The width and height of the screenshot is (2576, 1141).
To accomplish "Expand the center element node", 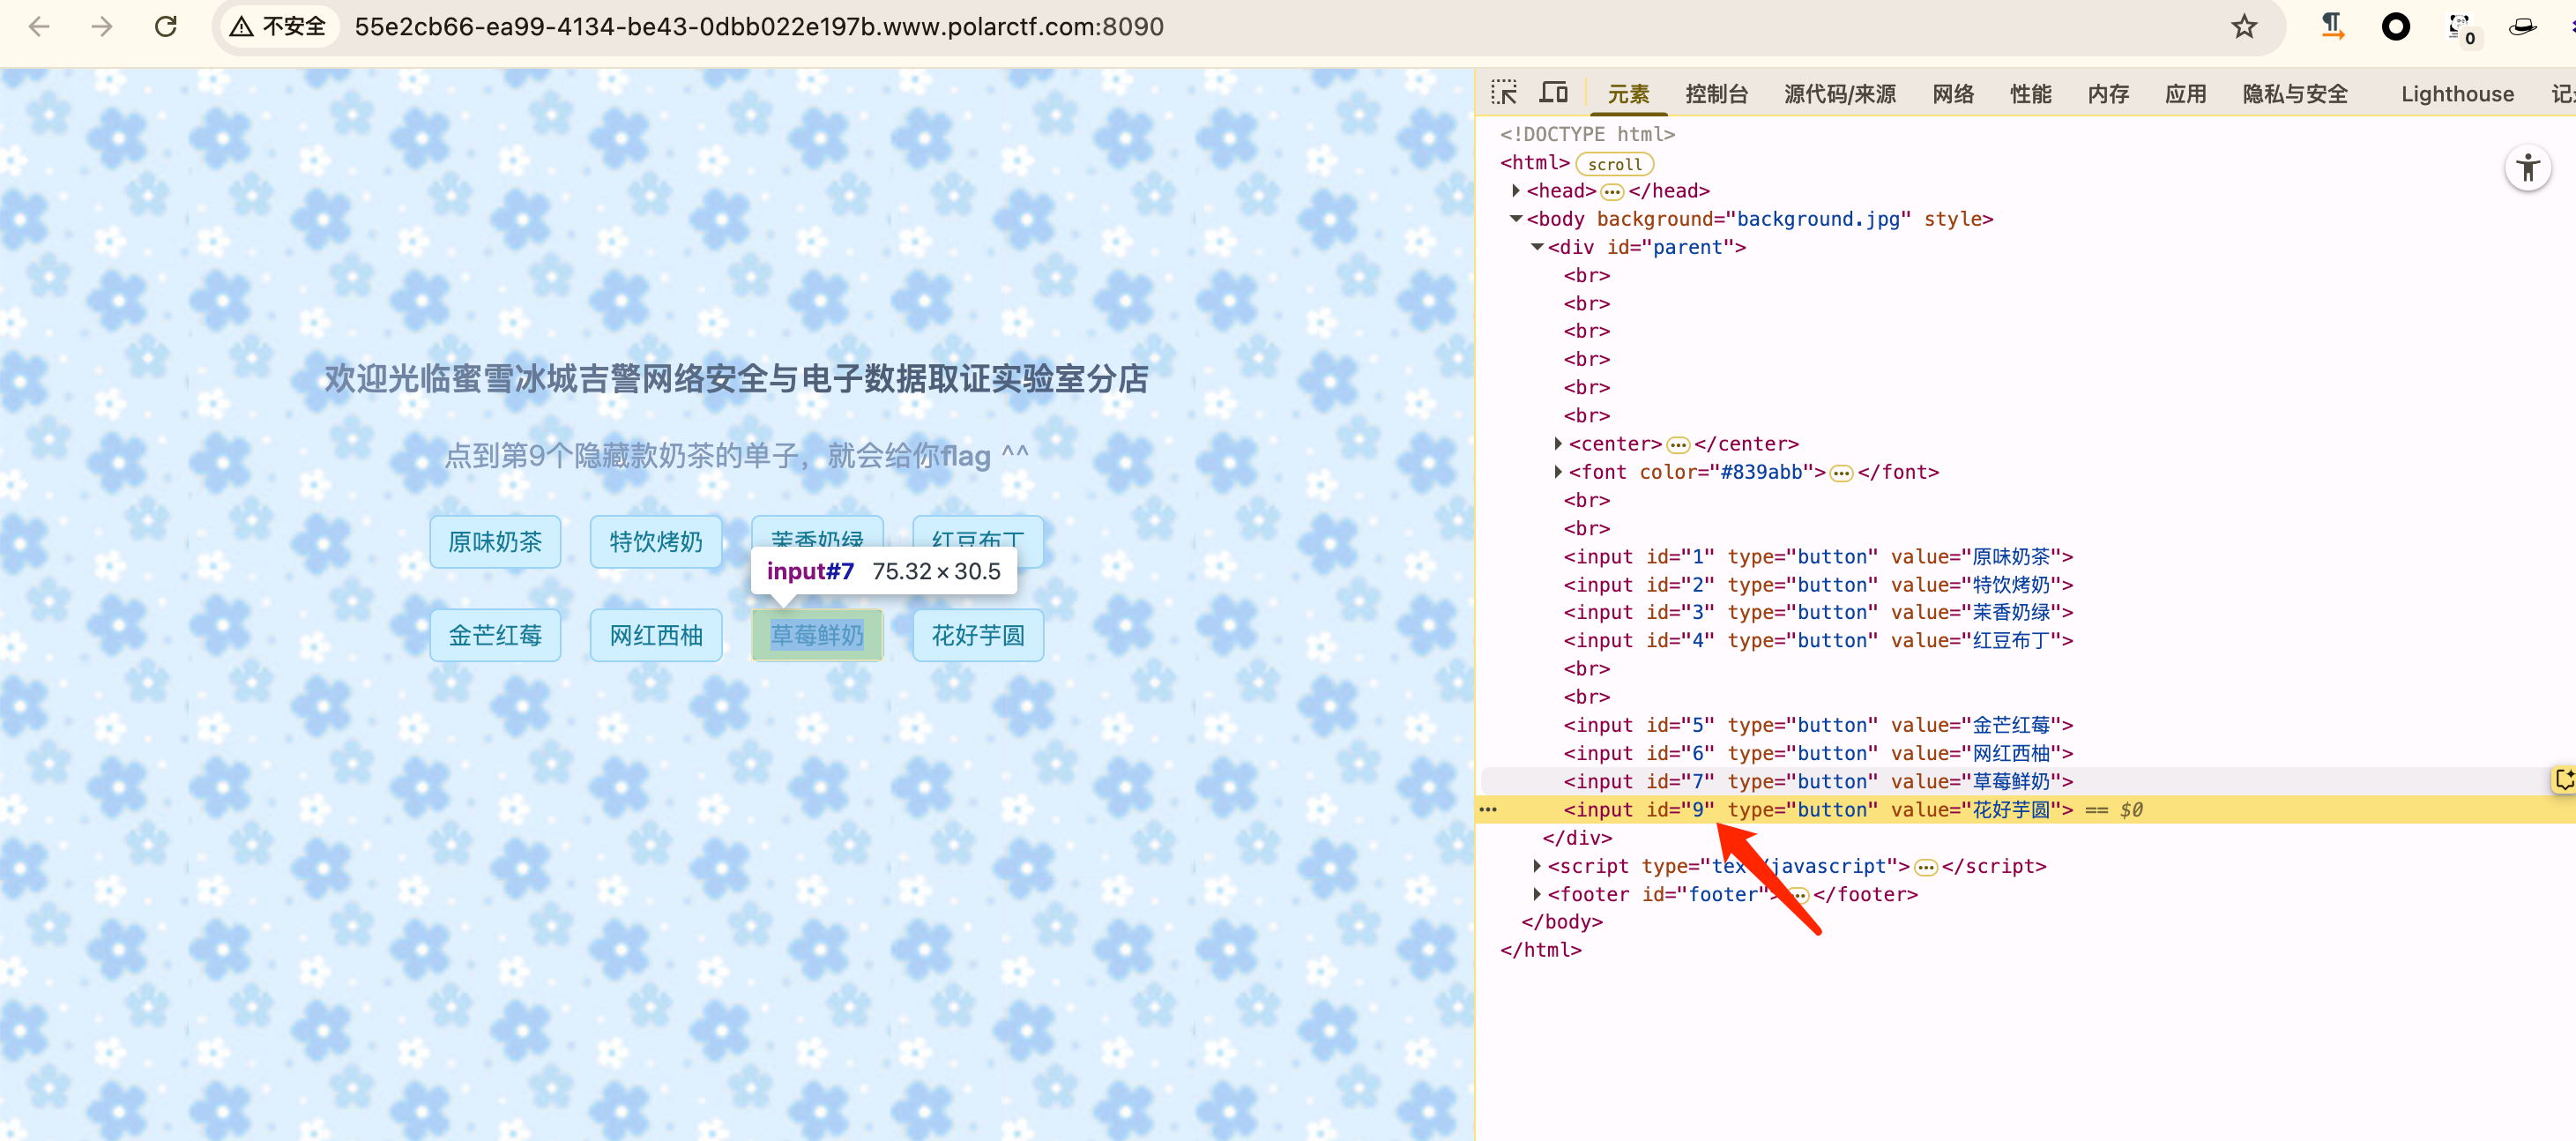I will click(x=1558, y=443).
